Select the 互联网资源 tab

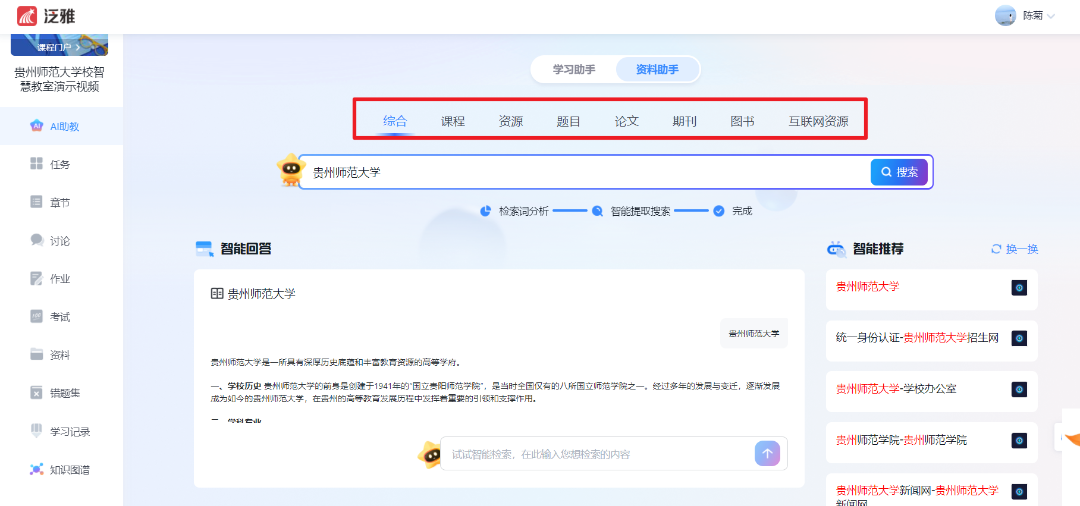click(x=818, y=122)
